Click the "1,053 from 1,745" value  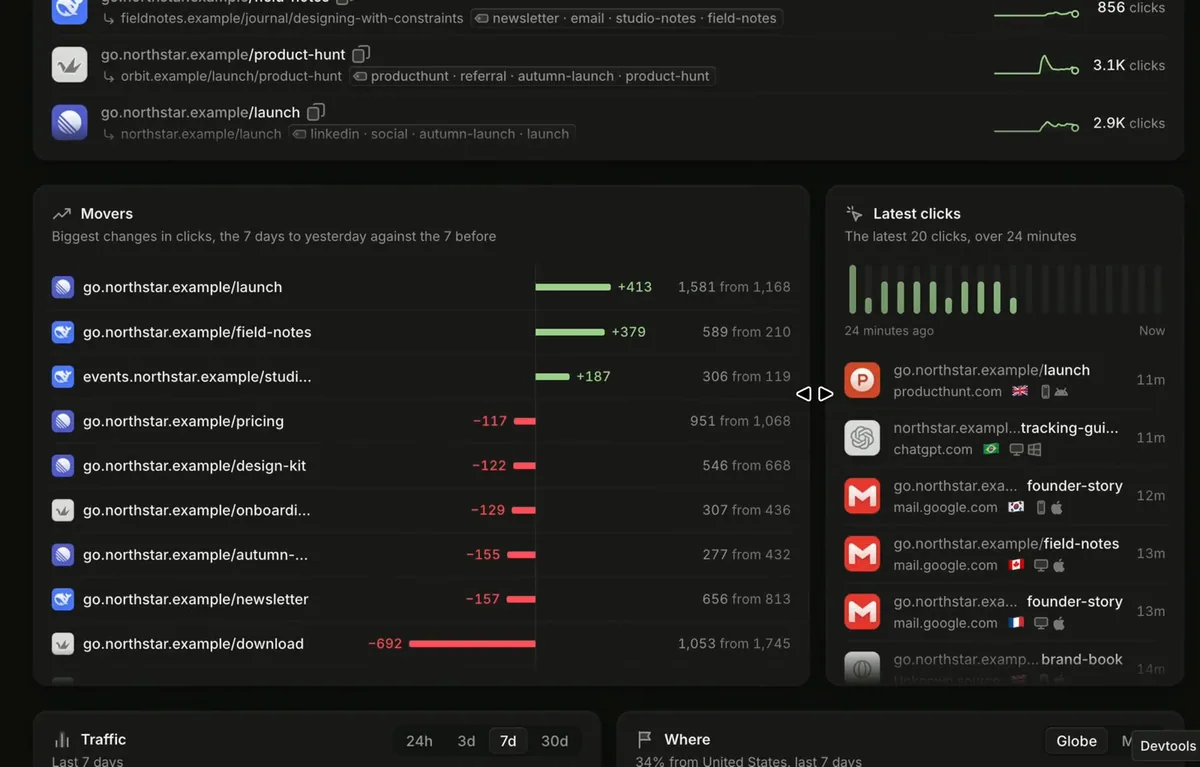(734, 644)
